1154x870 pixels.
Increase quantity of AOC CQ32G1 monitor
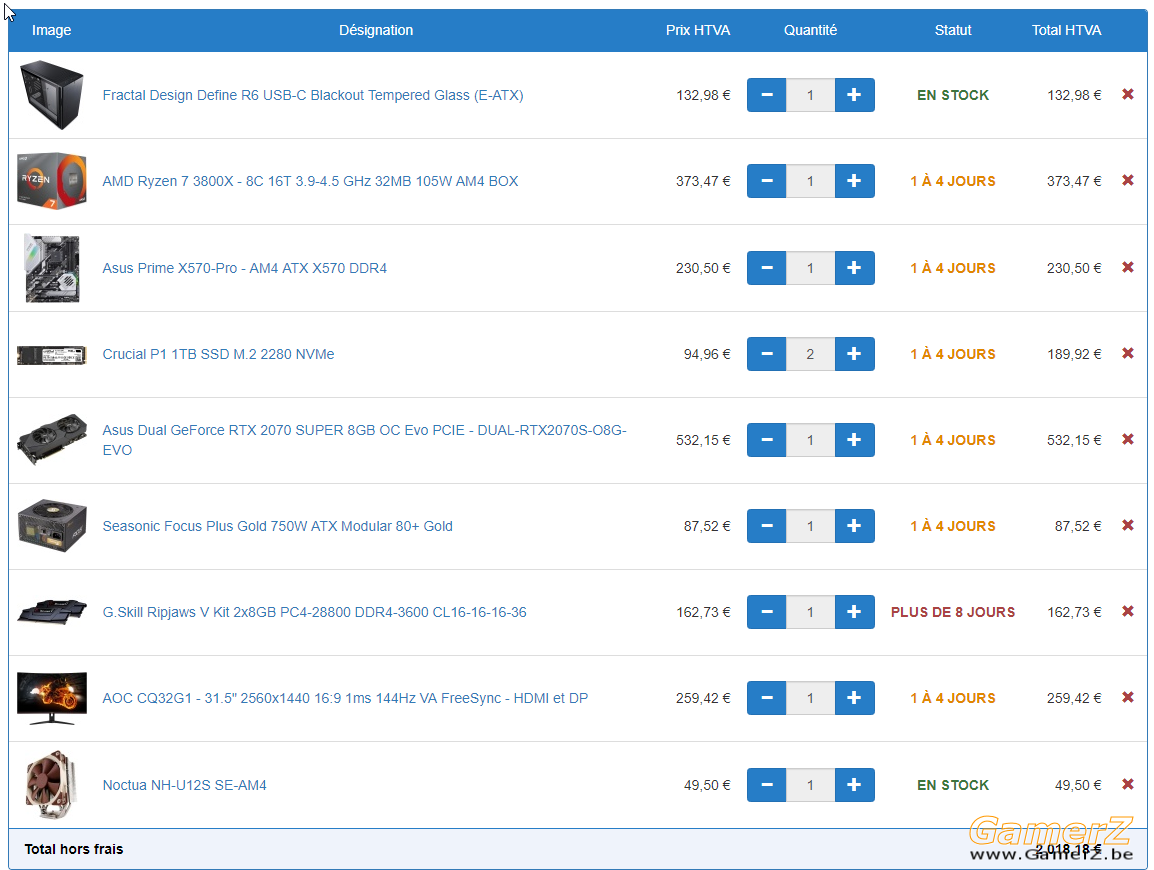pos(854,699)
